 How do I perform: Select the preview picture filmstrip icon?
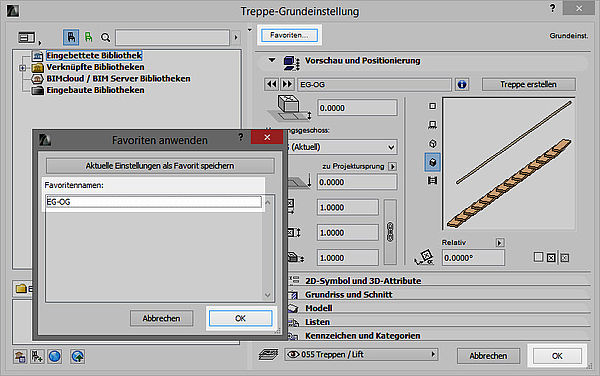click(432, 181)
